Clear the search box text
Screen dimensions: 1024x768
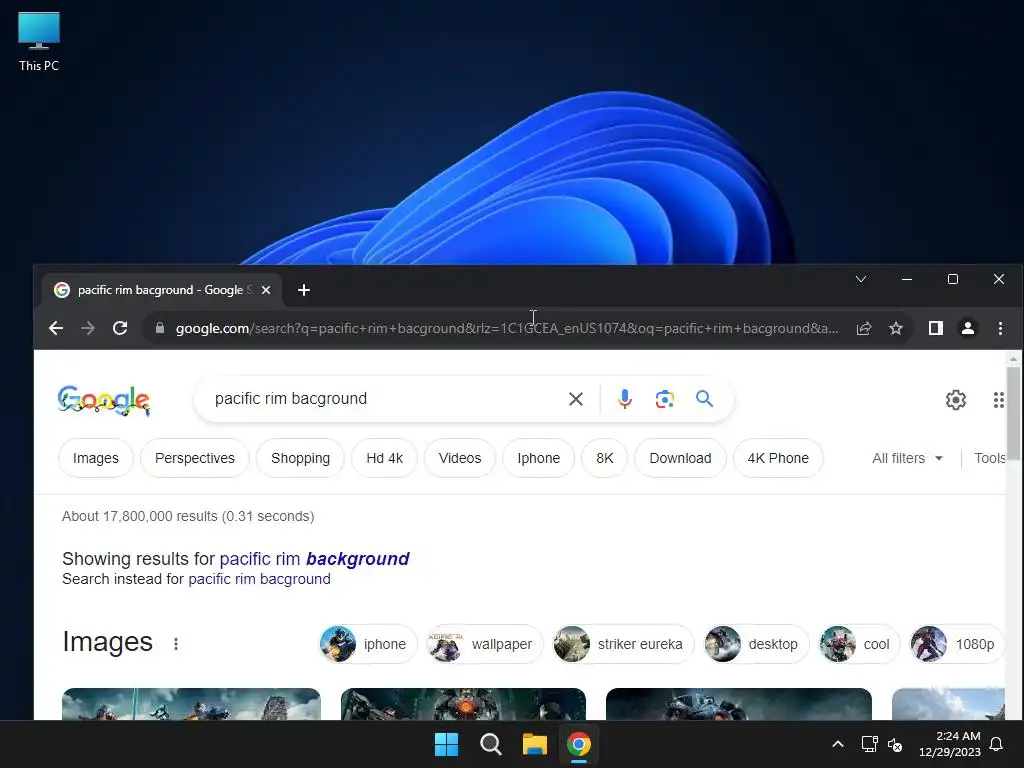[575, 399]
